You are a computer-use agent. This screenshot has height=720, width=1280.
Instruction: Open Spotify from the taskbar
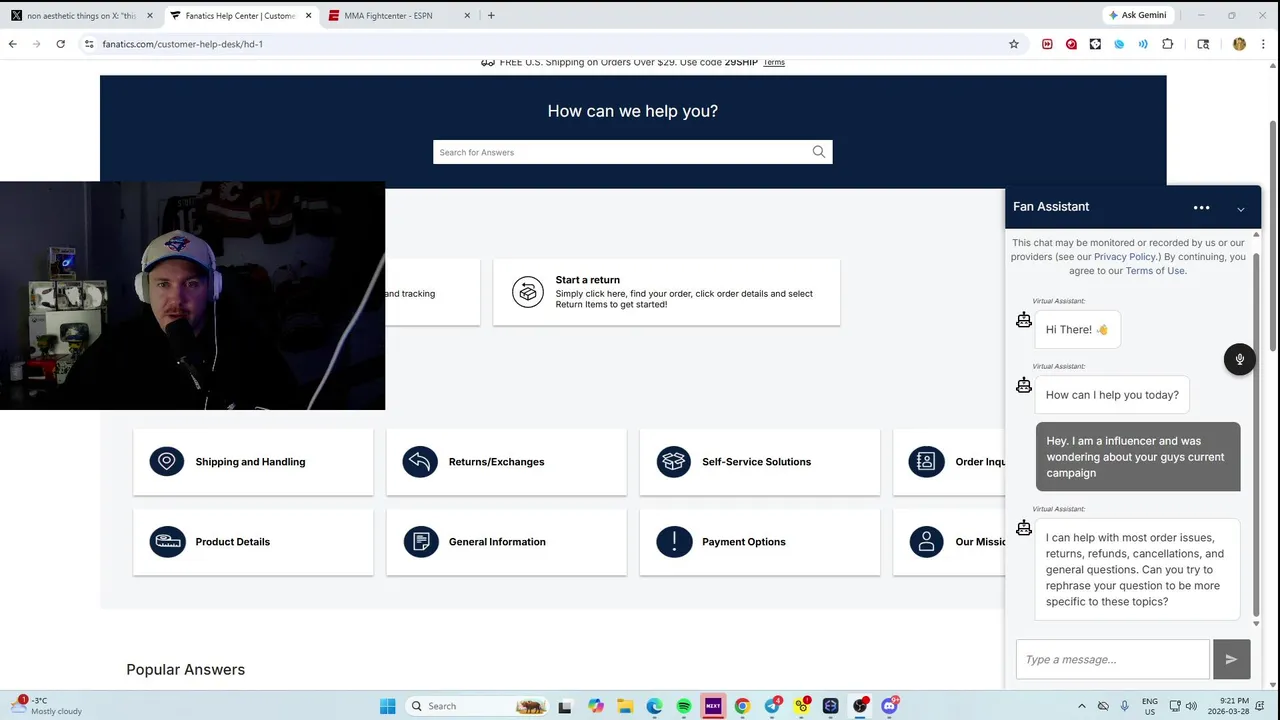[x=684, y=706]
